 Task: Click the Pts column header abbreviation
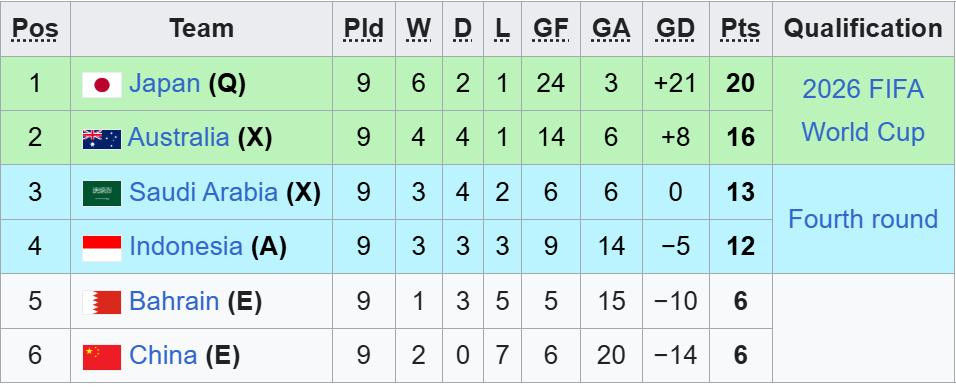pyautogui.click(x=741, y=29)
